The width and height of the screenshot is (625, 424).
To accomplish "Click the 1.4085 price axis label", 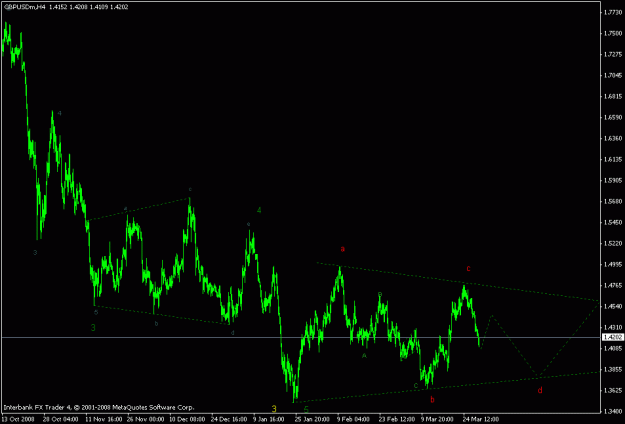I will [612, 349].
